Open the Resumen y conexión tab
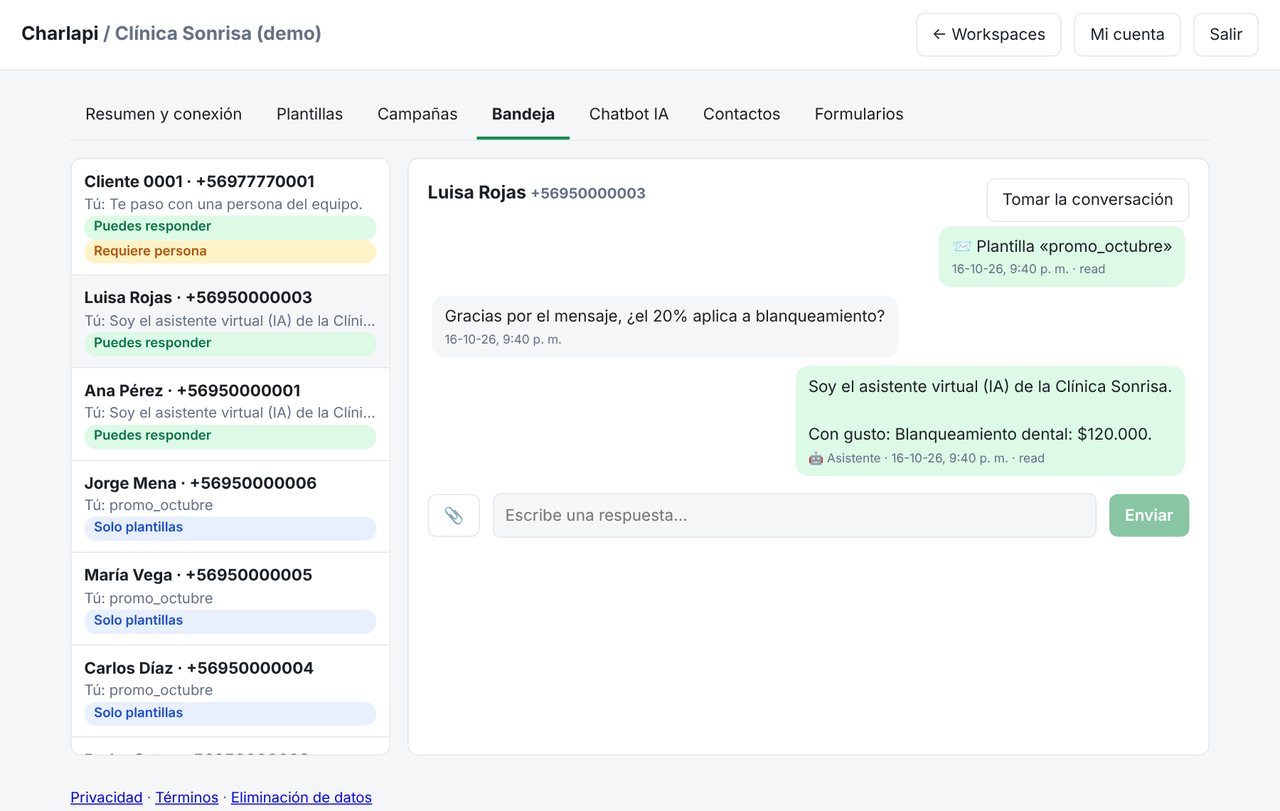The width and height of the screenshot is (1280, 811). tap(164, 114)
